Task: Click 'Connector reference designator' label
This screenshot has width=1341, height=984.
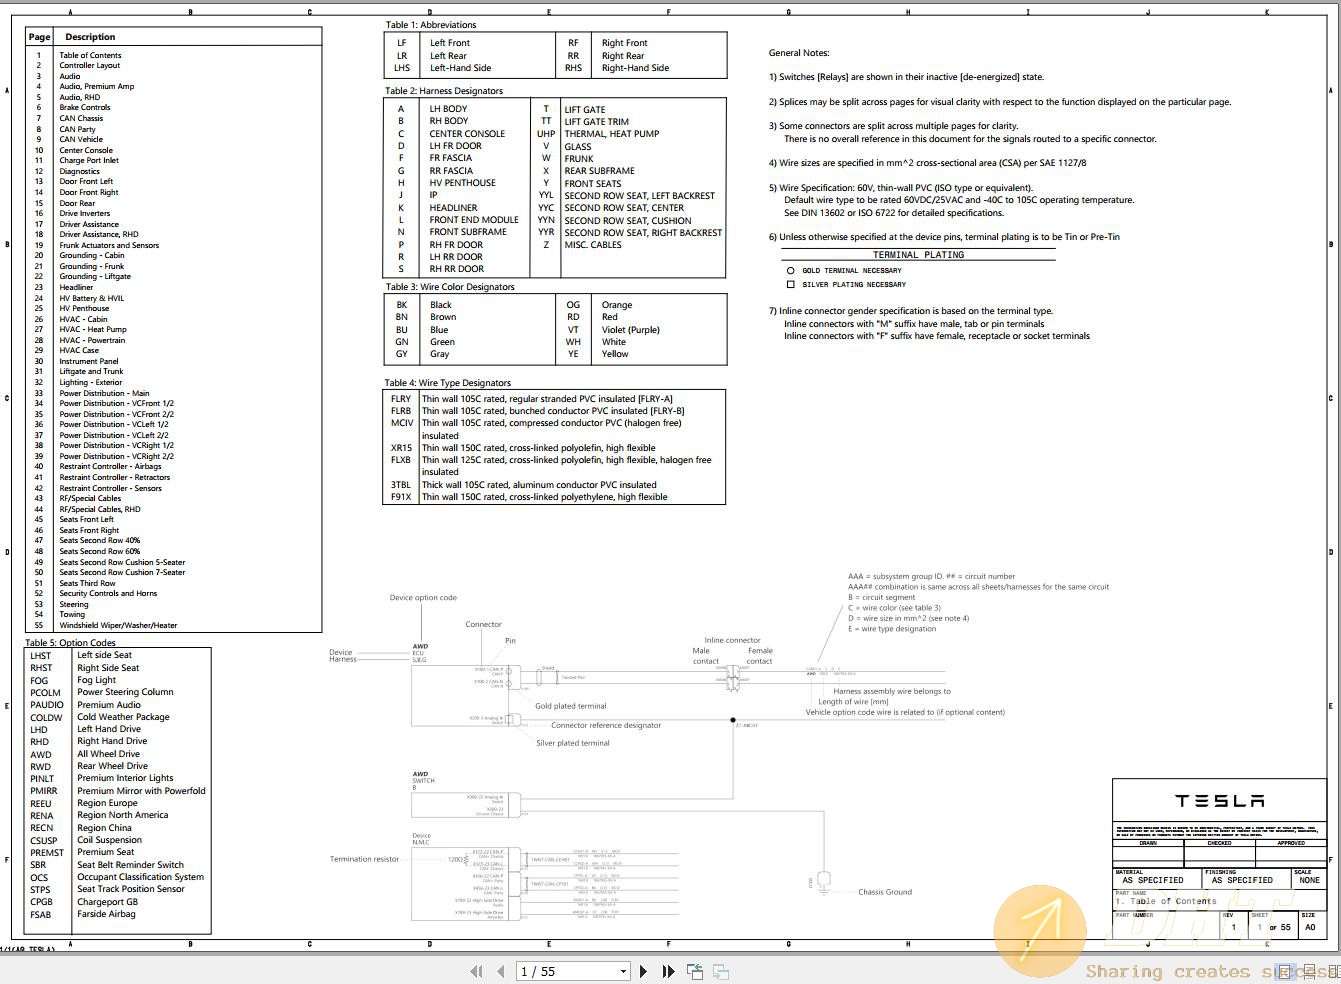Action: [606, 725]
